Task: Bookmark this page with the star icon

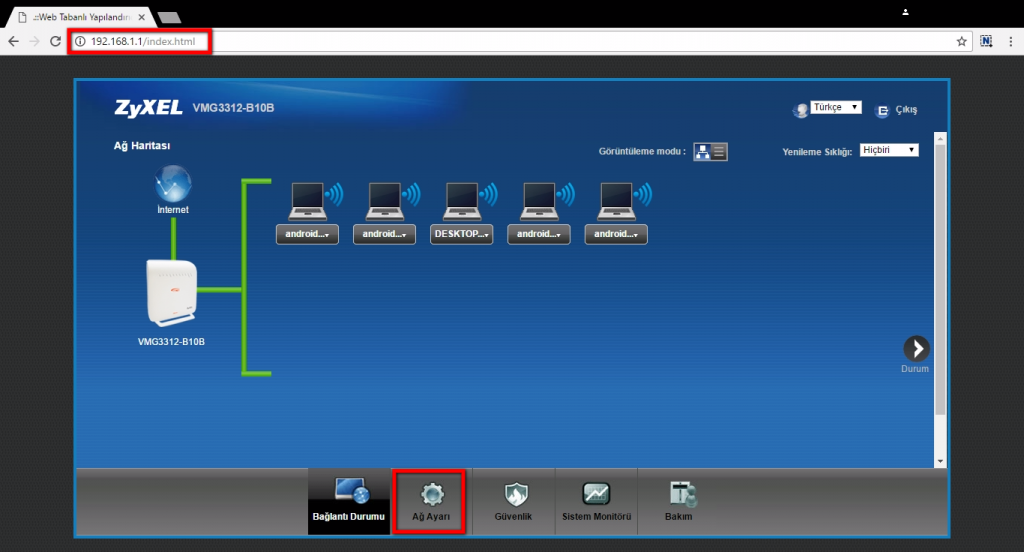Action: click(x=961, y=41)
